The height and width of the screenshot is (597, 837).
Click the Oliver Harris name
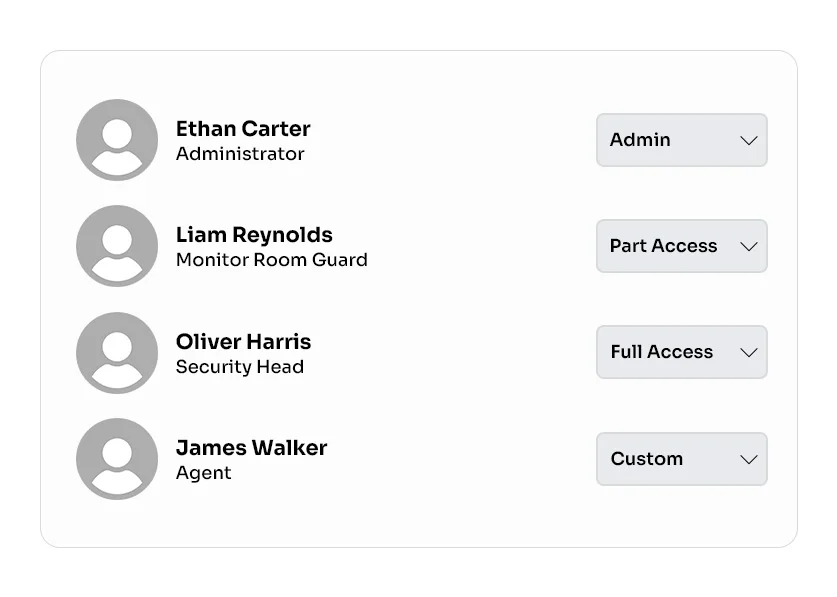pyautogui.click(x=243, y=342)
